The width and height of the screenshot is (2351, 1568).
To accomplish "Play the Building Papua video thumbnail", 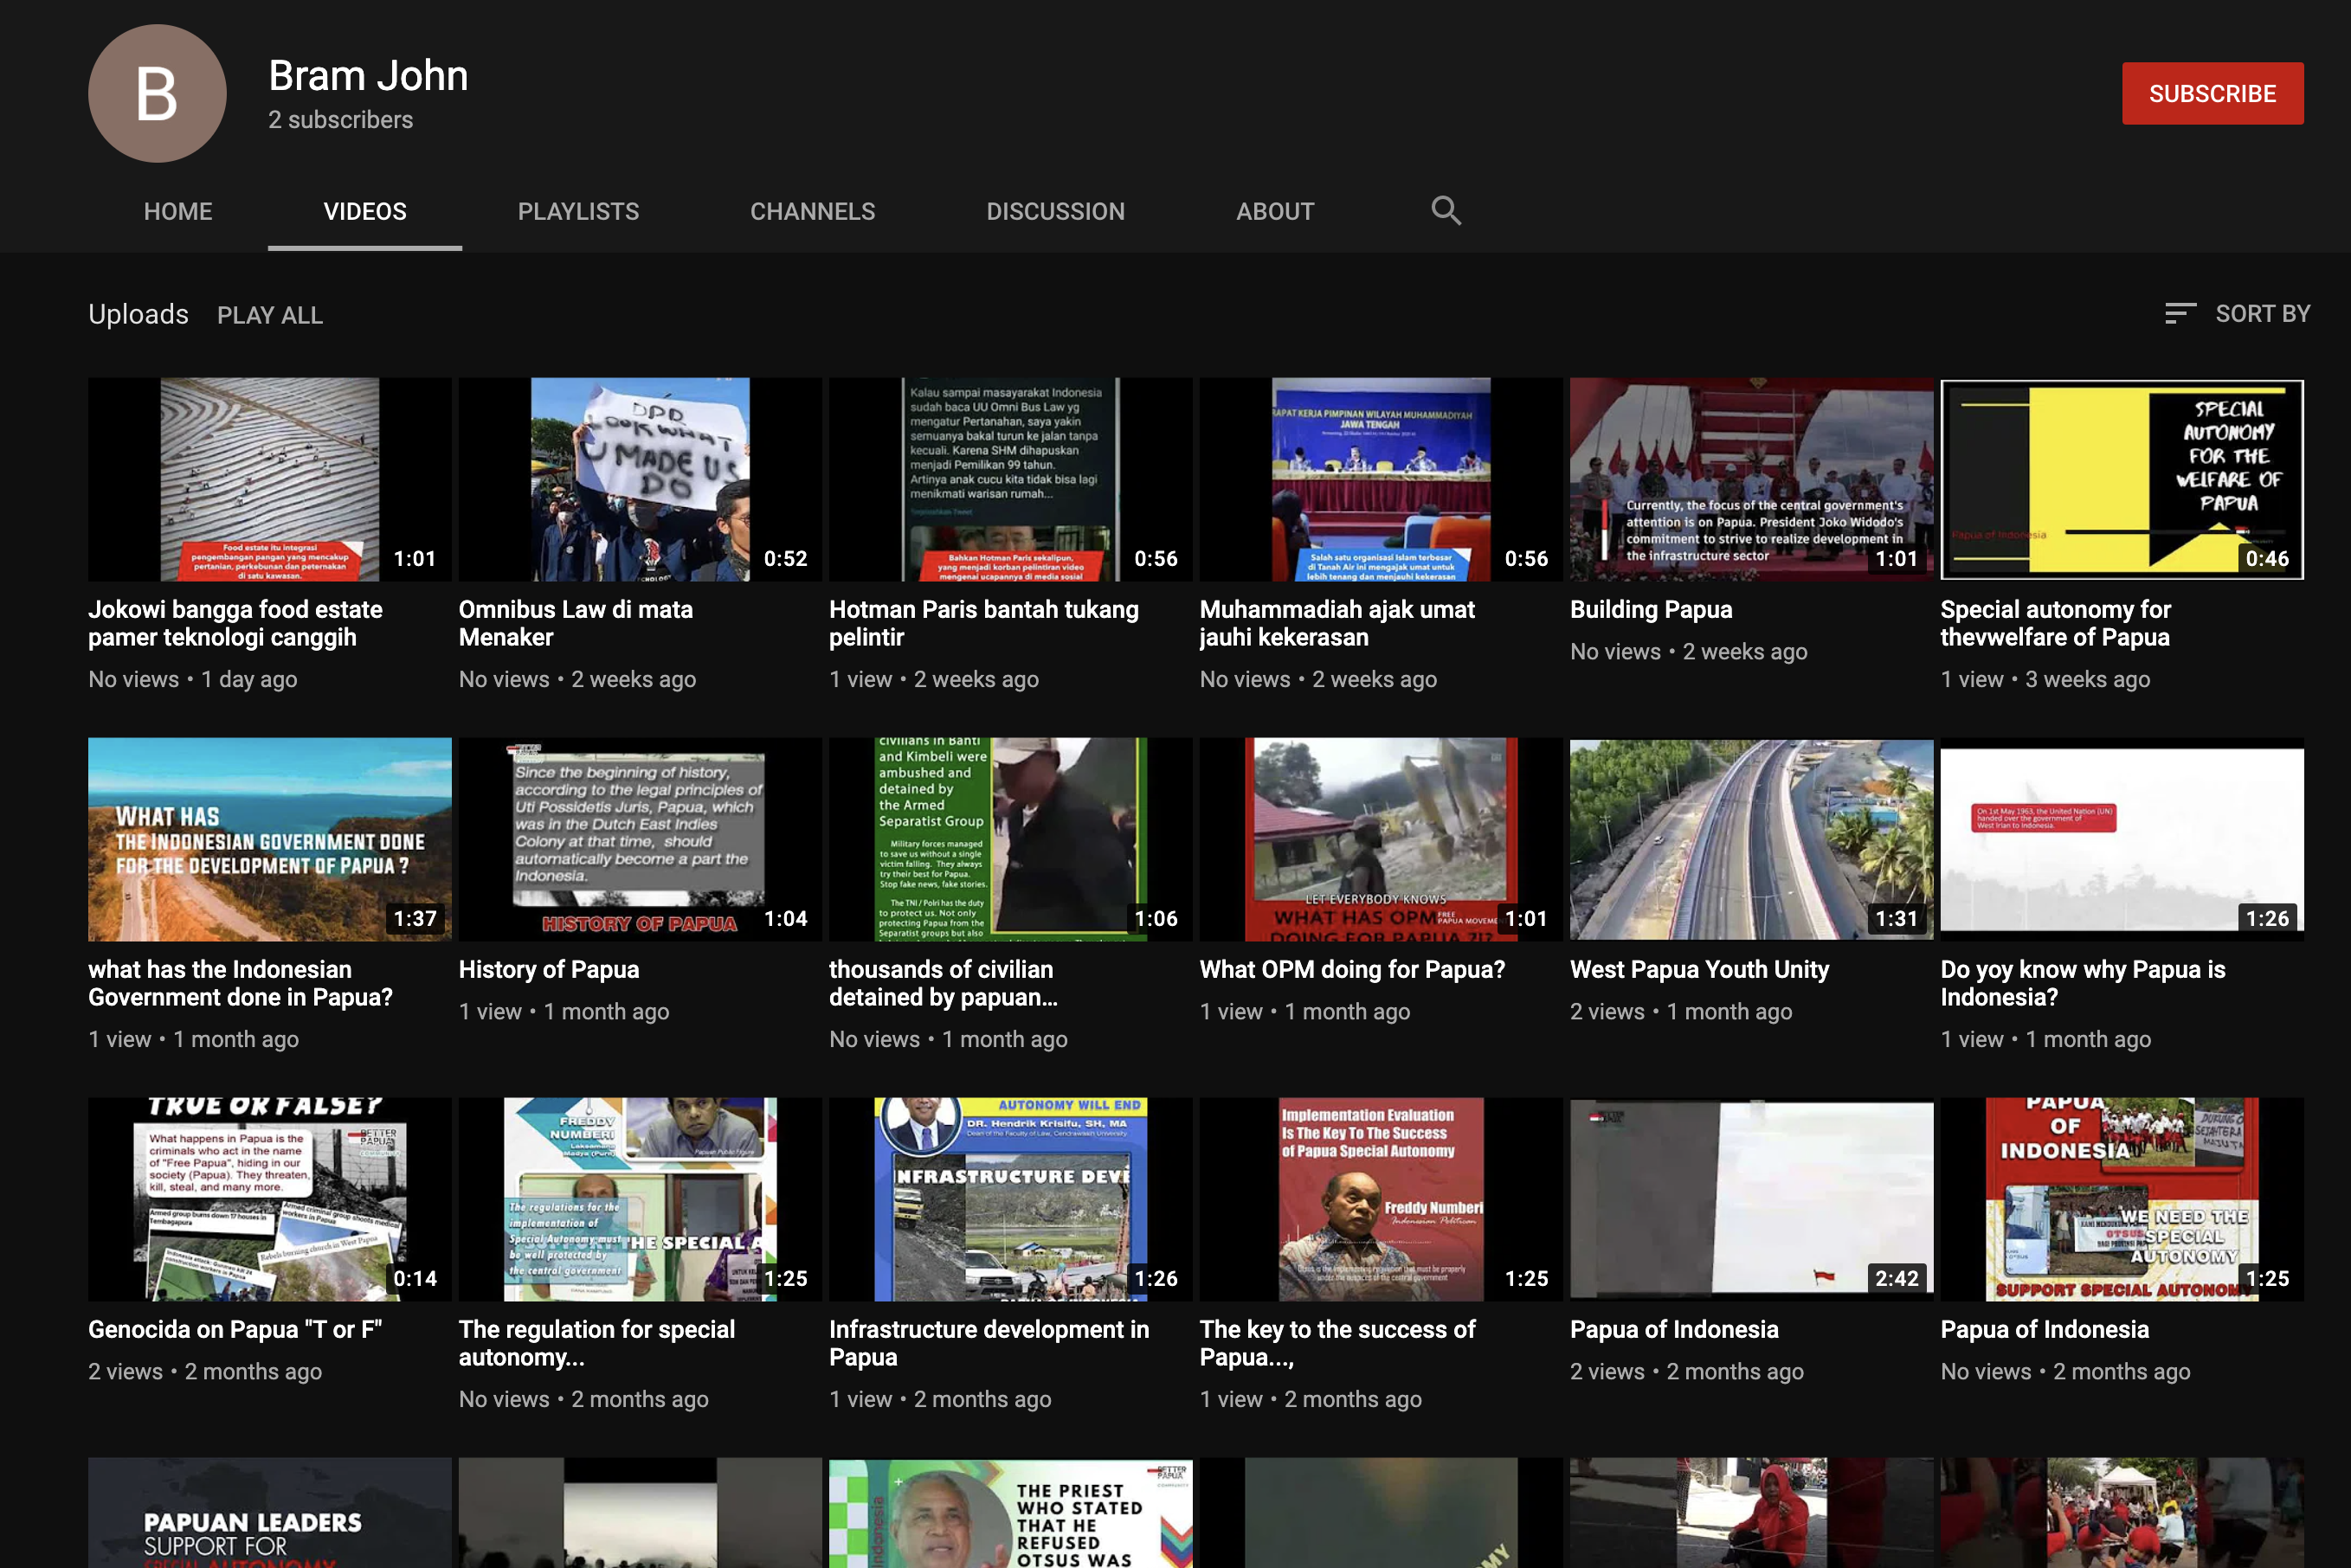I will 1752,479.
